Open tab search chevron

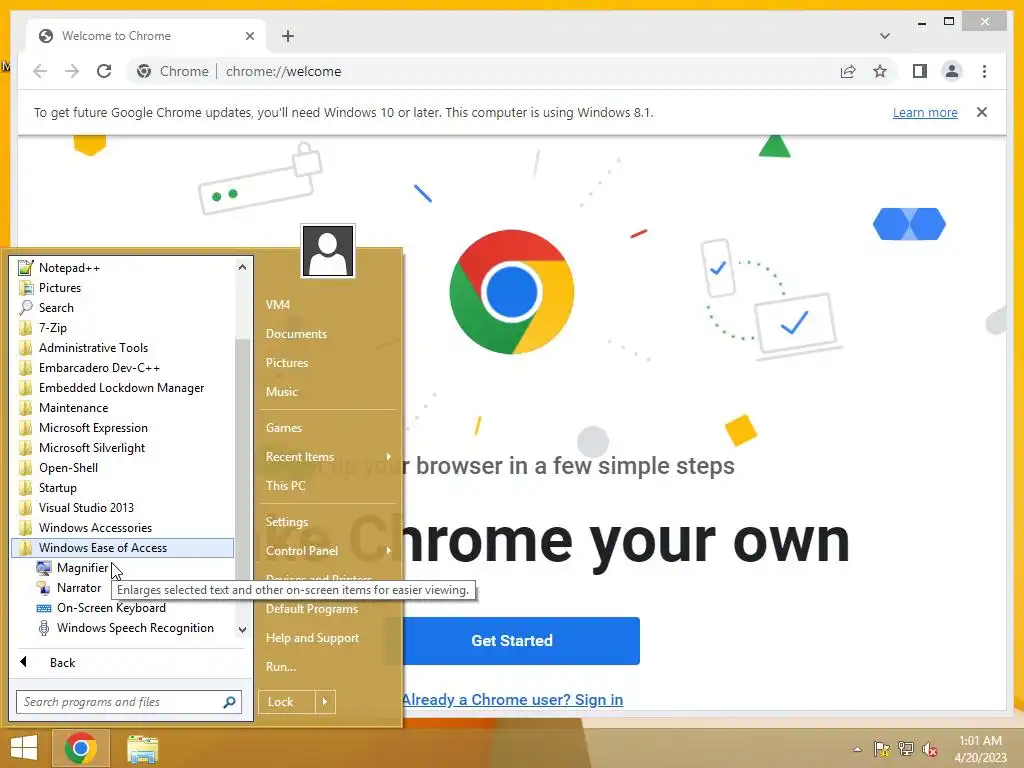point(884,36)
